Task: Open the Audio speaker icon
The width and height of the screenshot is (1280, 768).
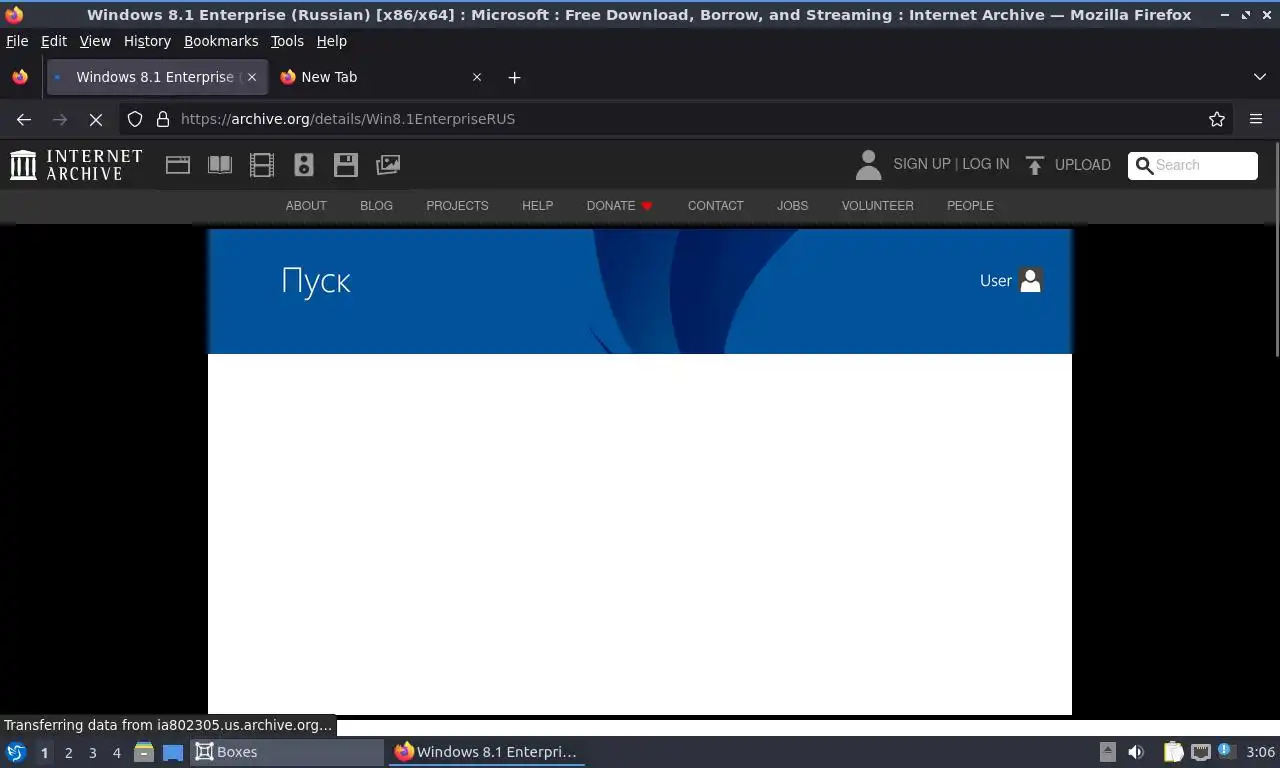Action: pos(304,165)
